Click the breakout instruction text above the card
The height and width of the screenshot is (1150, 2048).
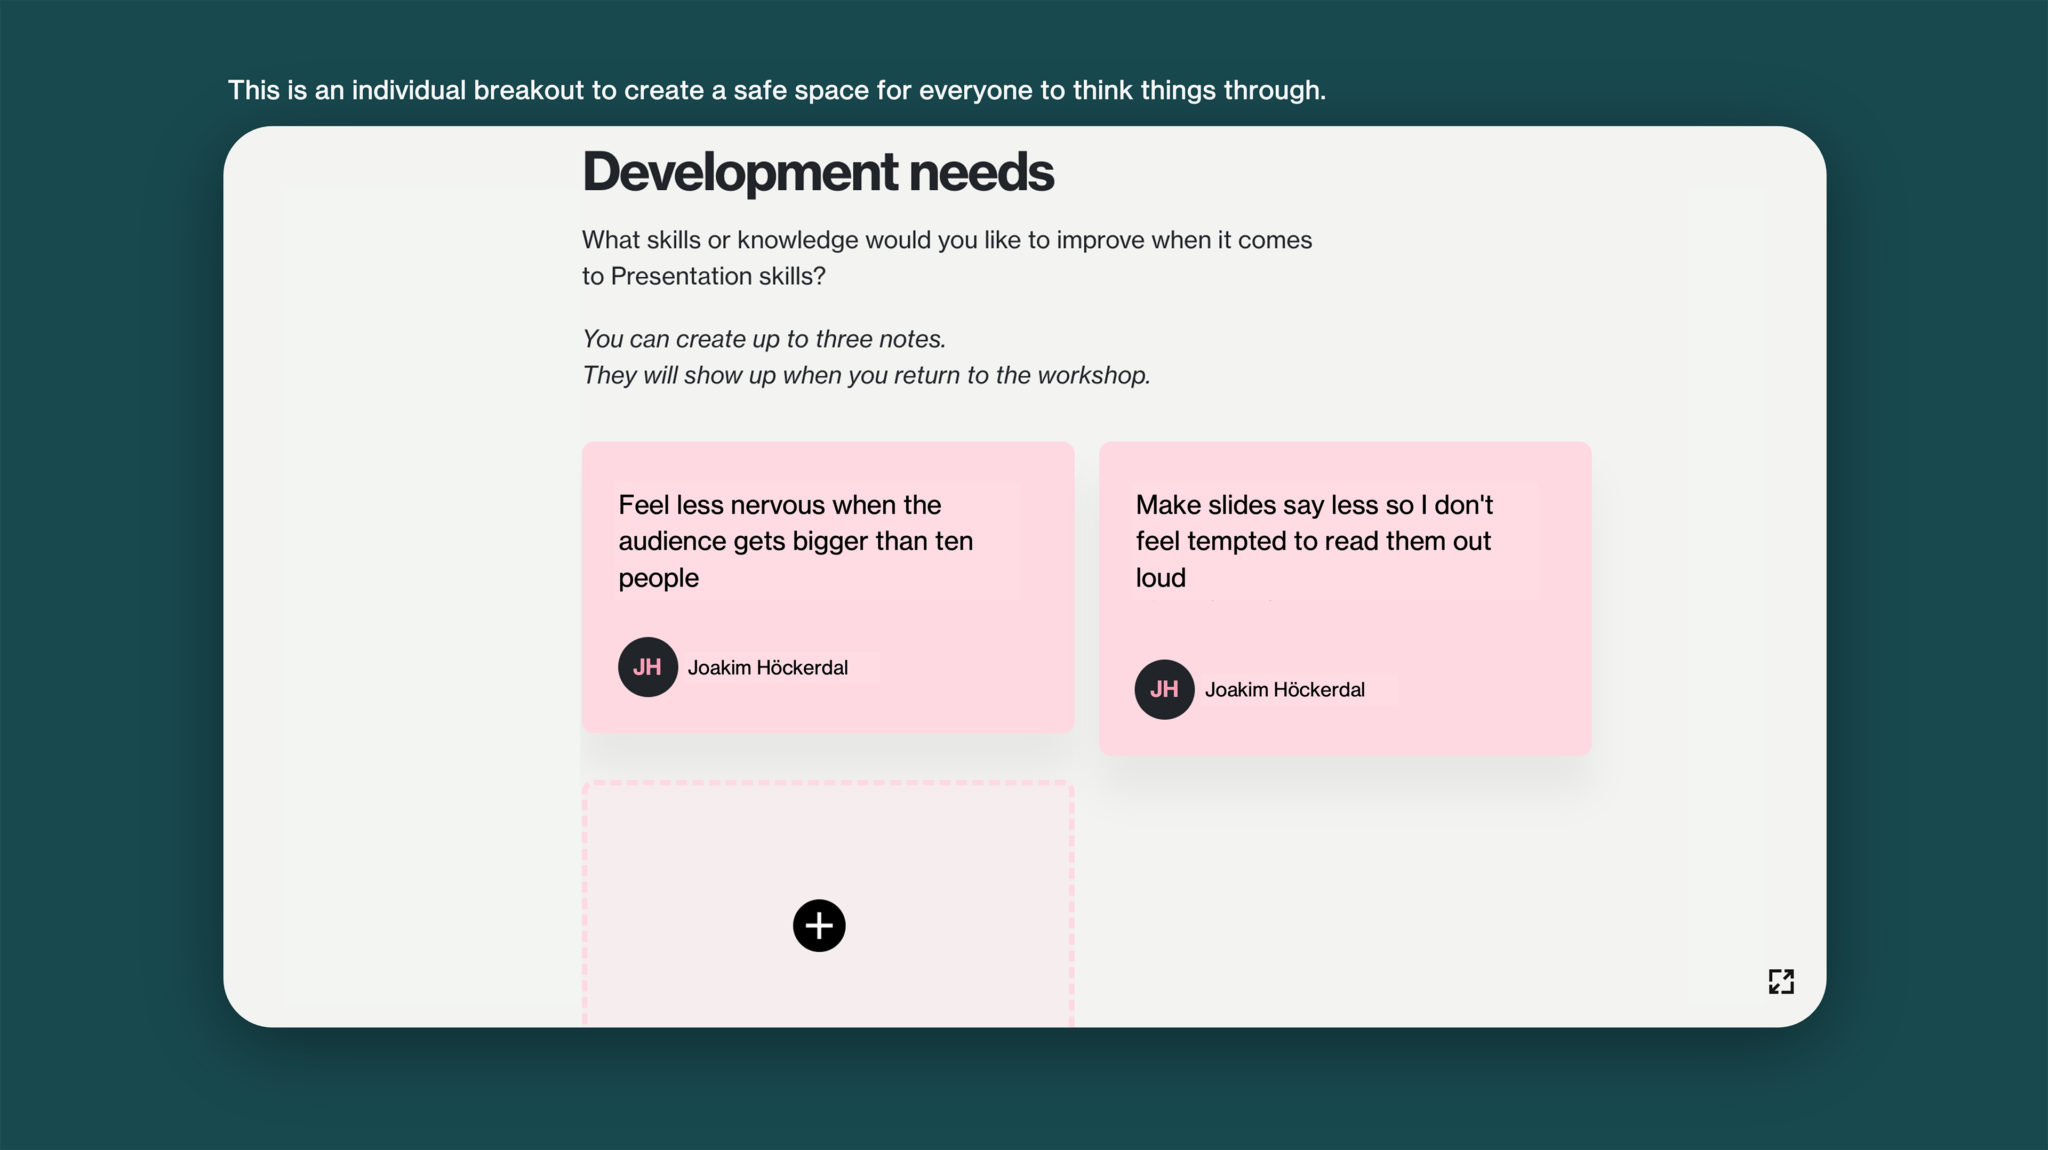click(x=776, y=89)
